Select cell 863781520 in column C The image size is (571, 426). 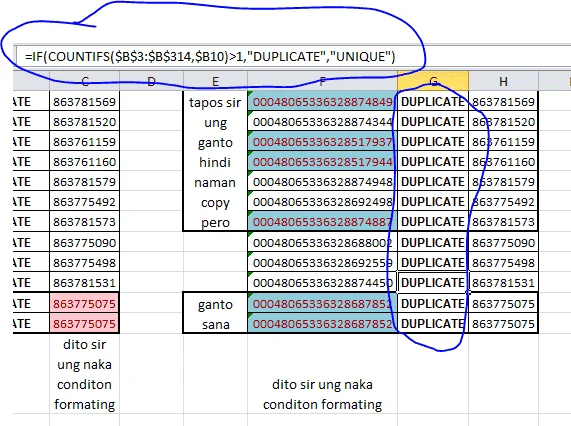tap(84, 121)
